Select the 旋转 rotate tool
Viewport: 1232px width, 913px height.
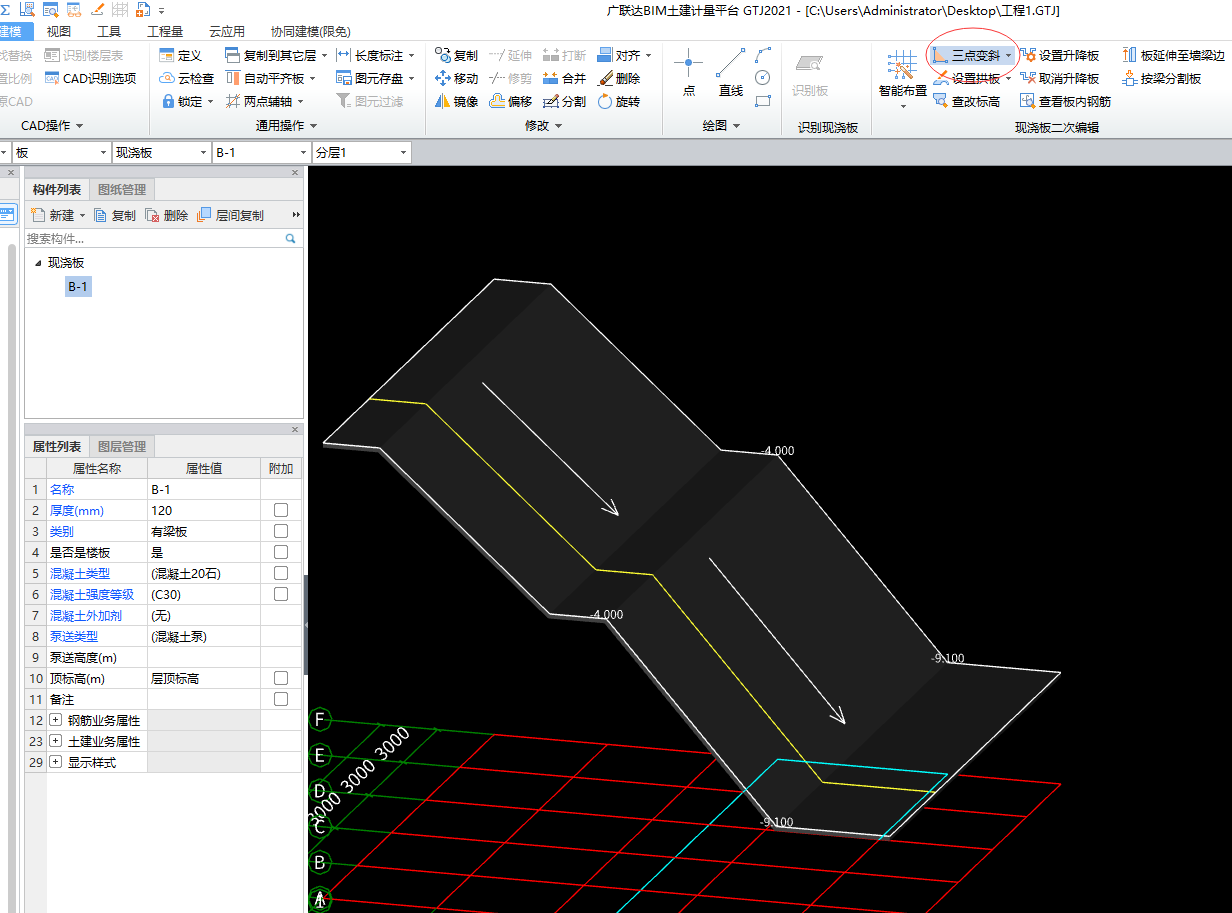pos(618,101)
